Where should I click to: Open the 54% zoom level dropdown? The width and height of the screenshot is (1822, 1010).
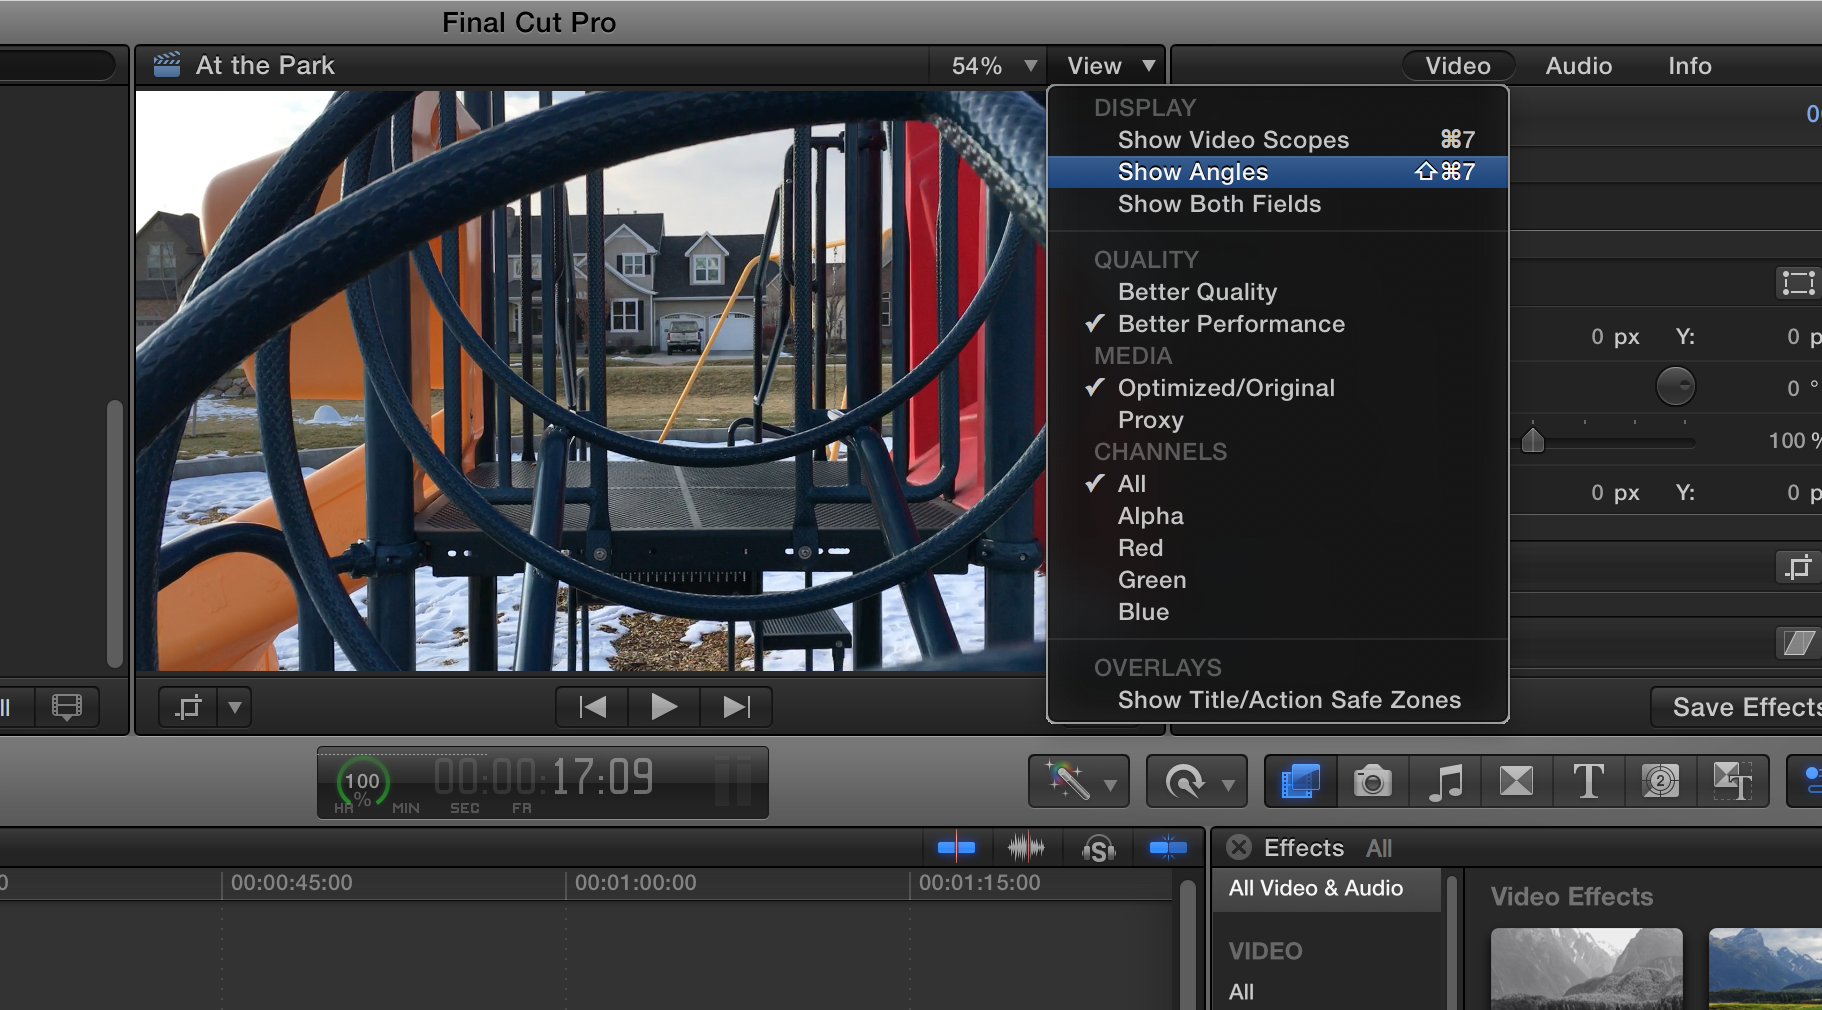992,66
